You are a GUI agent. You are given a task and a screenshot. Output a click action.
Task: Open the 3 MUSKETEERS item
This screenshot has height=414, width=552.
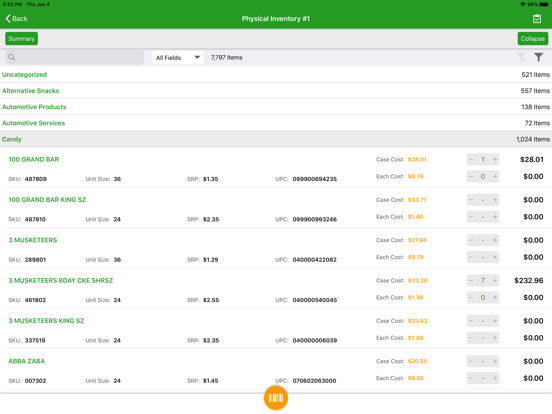click(33, 240)
